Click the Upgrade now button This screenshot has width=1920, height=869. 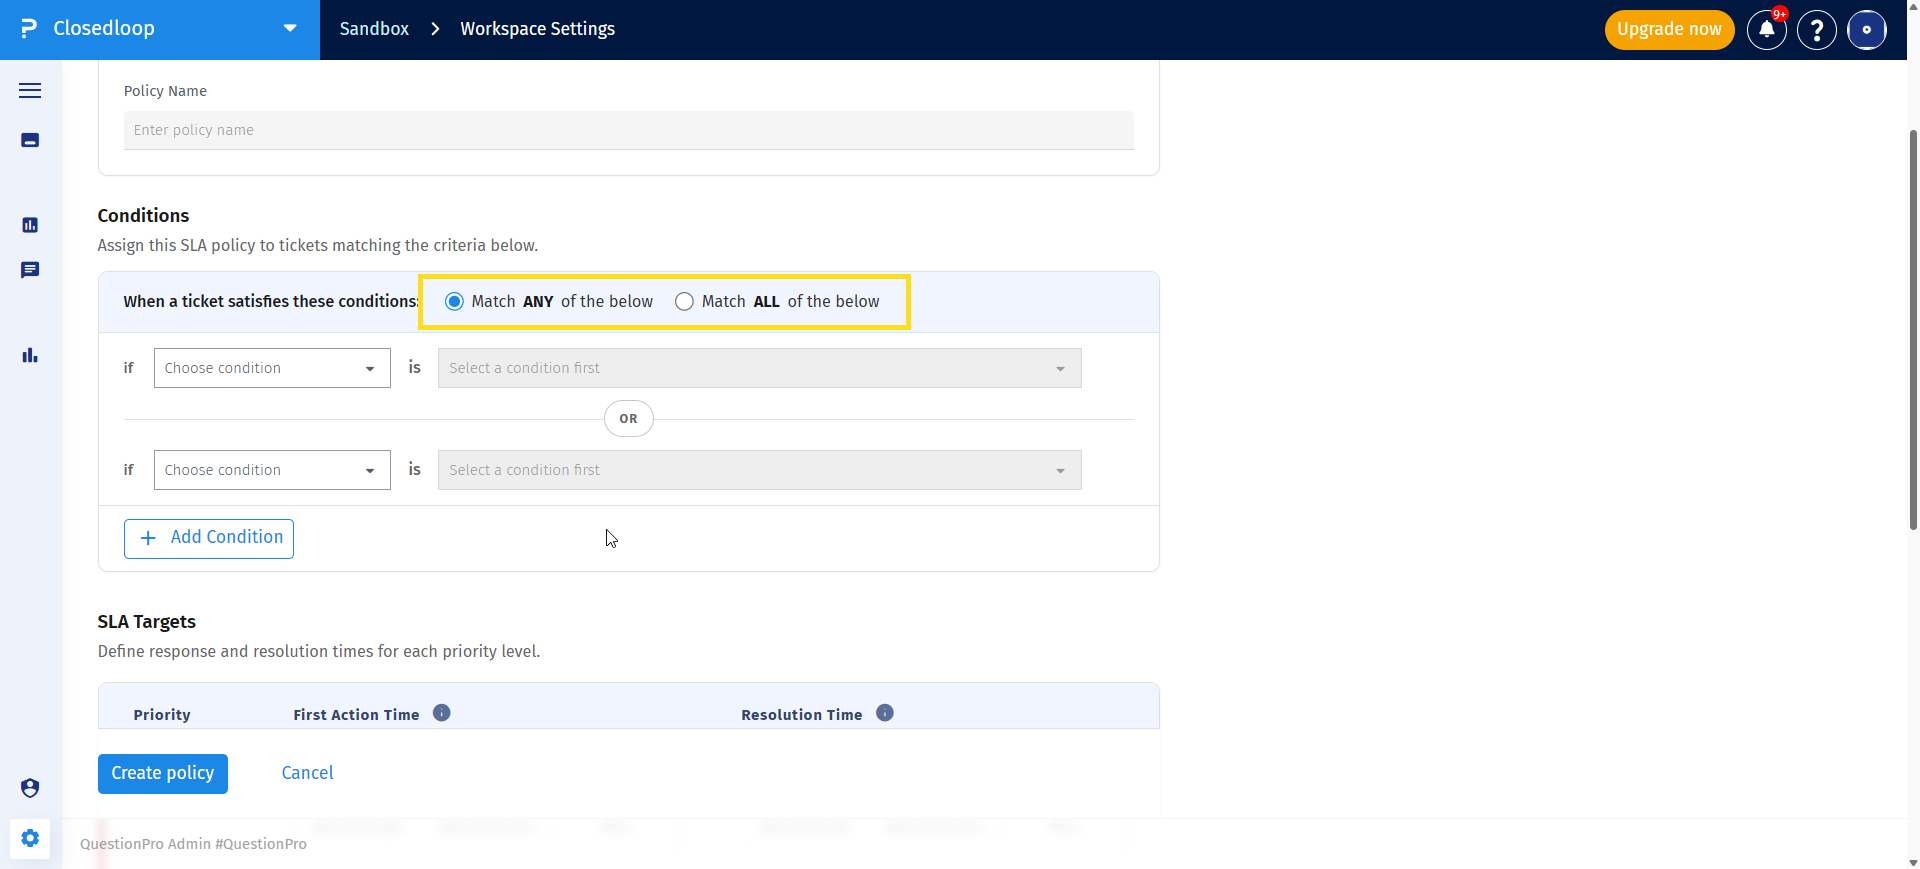click(1669, 30)
